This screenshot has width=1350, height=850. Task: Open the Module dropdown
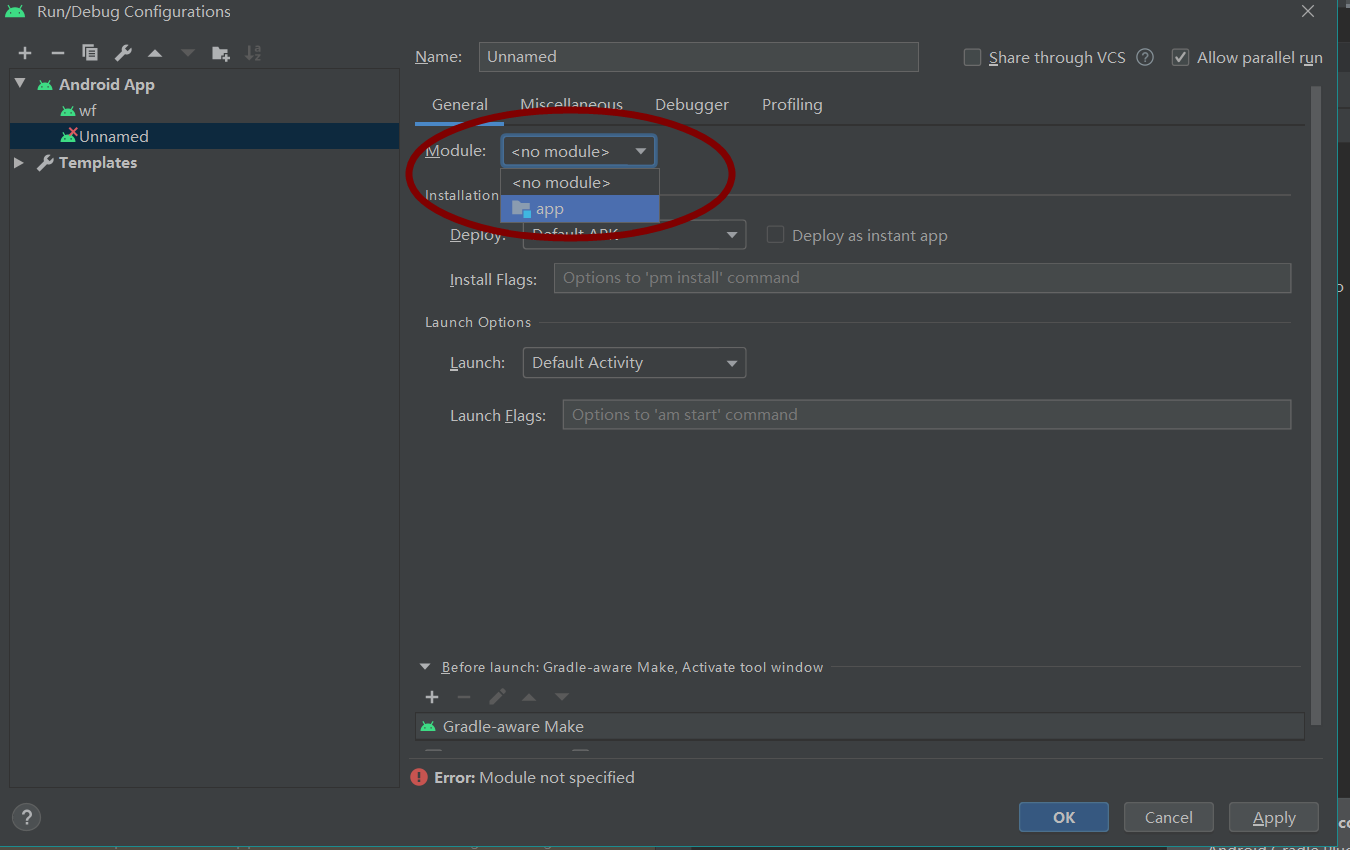(579, 151)
